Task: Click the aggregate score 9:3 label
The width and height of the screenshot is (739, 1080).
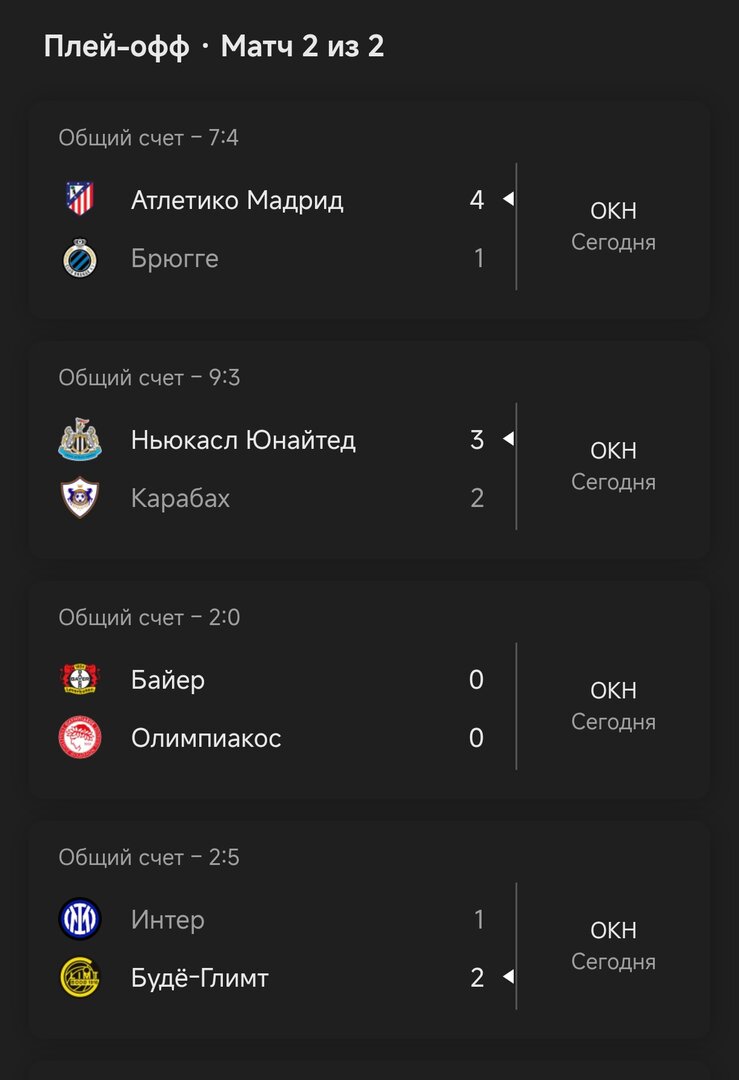Action: pyautogui.click(x=149, y=378)
